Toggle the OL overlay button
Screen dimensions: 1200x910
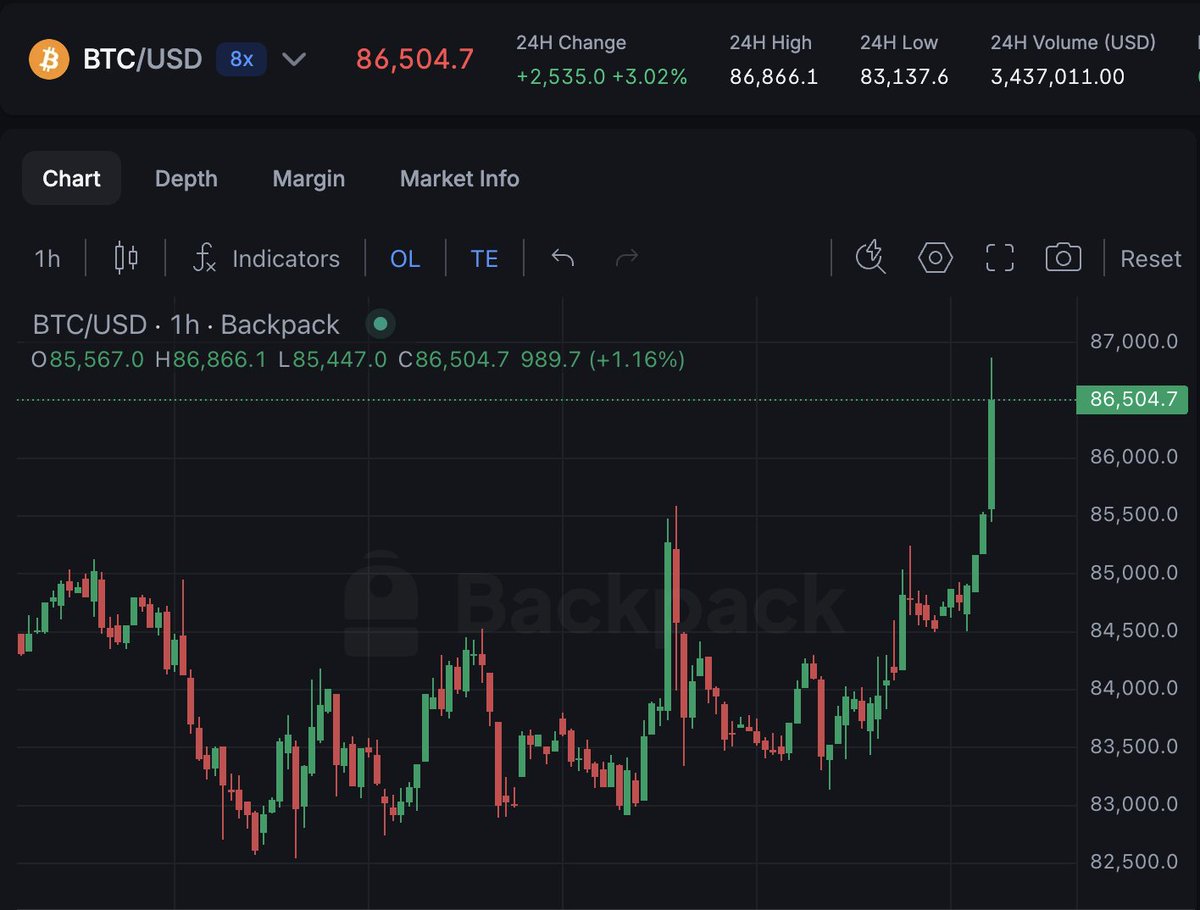click(x=405, y=259)
